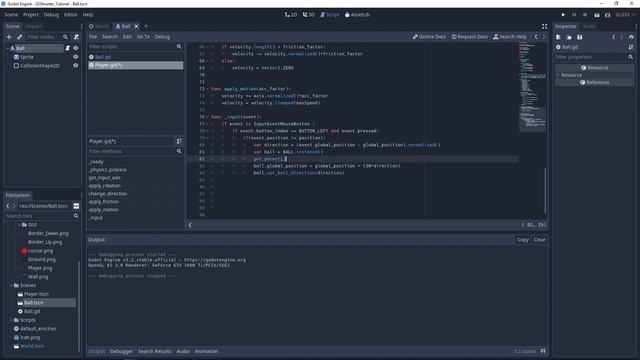Open Search Help
This screenshot has width=640, height=360.
click(510, 37)
